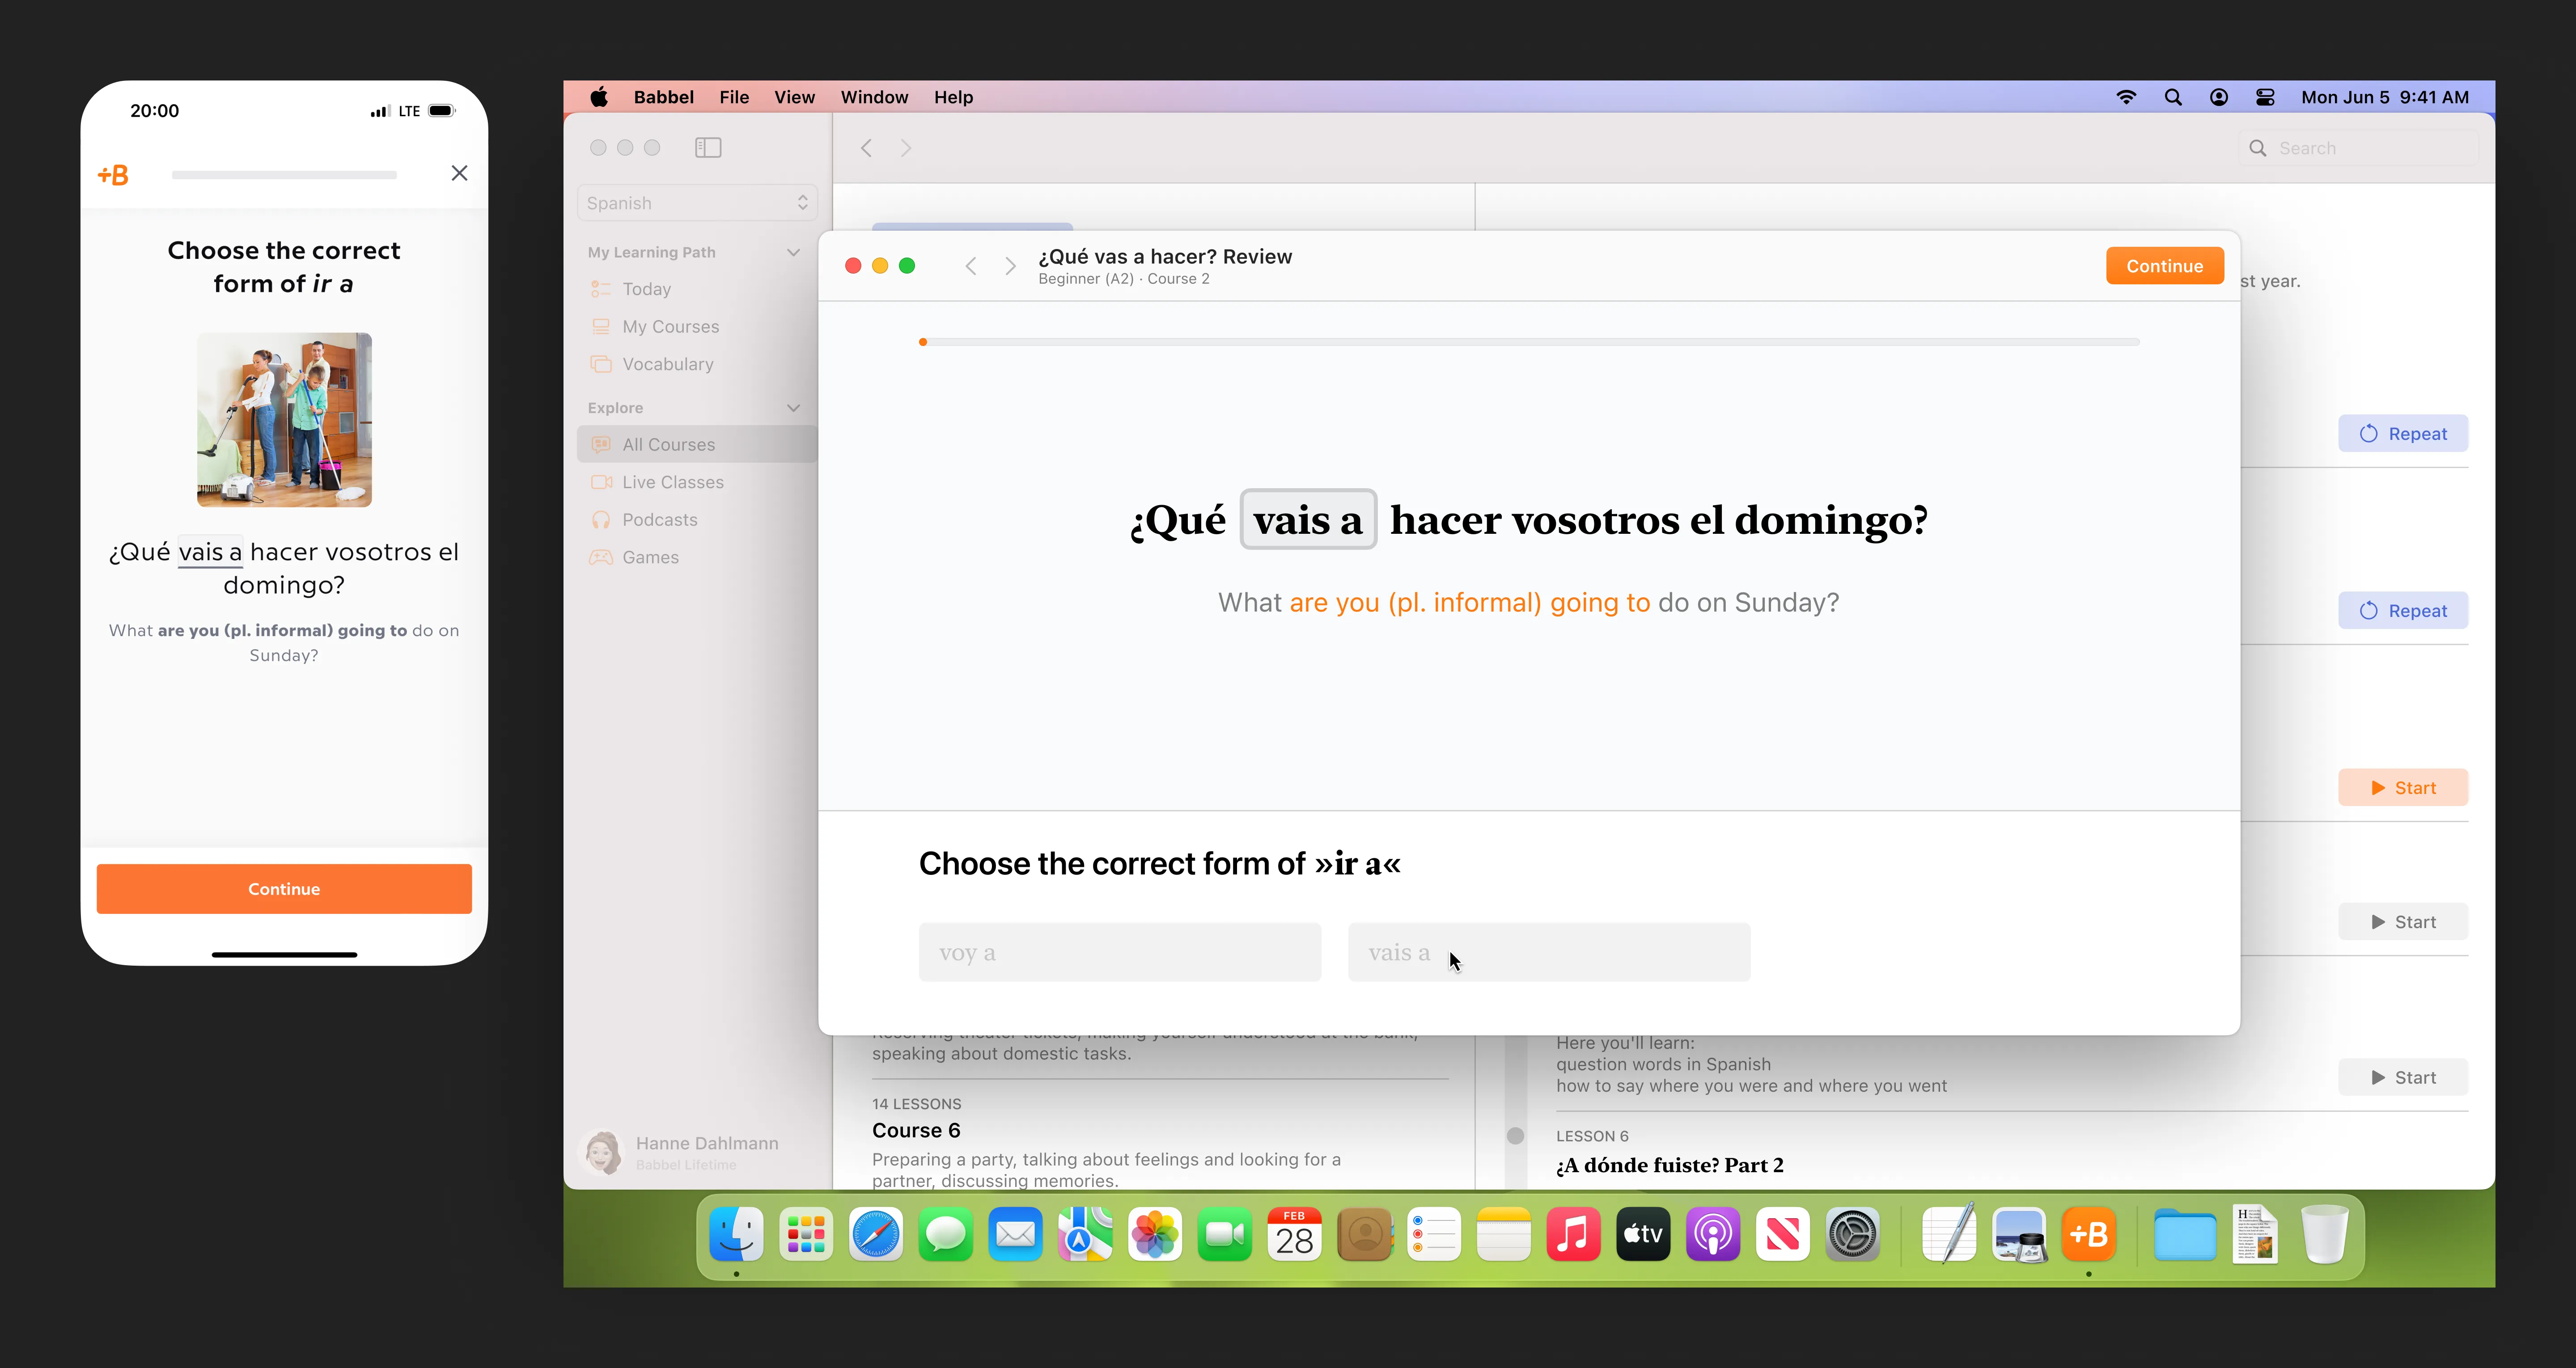Image resolution: width=2576 pixels, height=1368 pixels.
Task: Open Safari from the Dock
Action: [x=876, y=1234]
